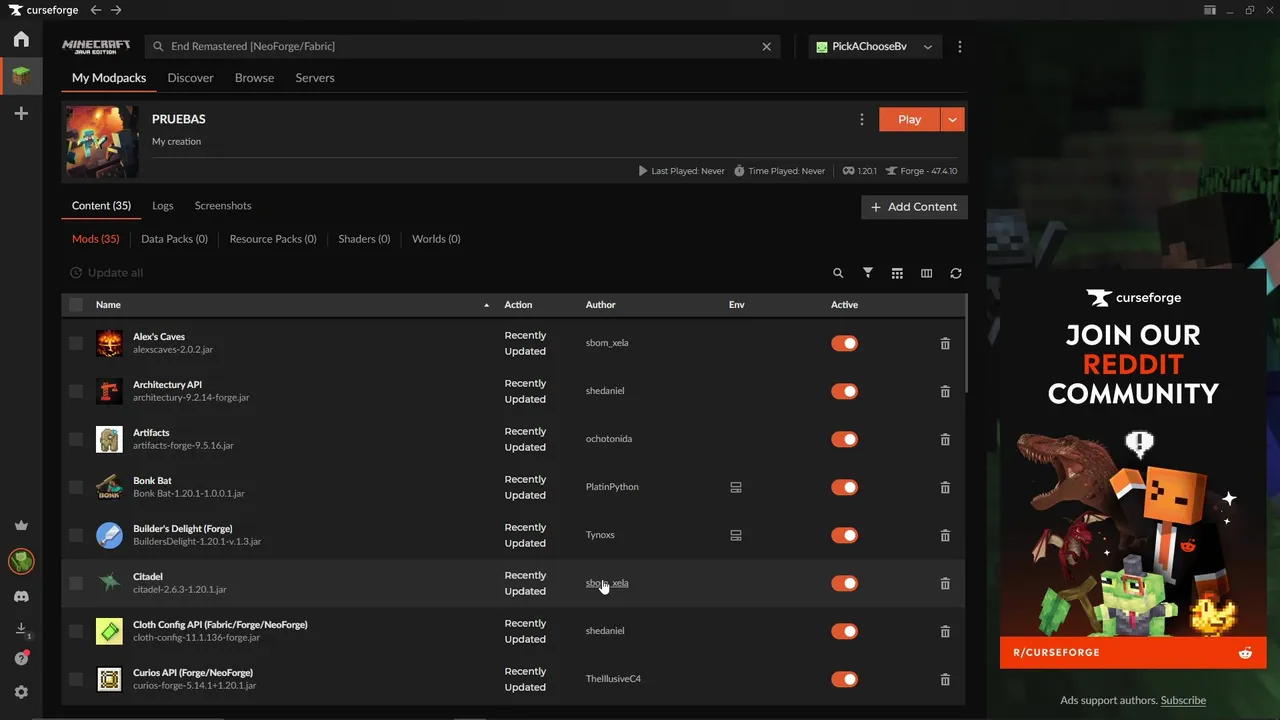
Task: Open the PickAChooseBv profile dropdown
Action: (875, 47)
